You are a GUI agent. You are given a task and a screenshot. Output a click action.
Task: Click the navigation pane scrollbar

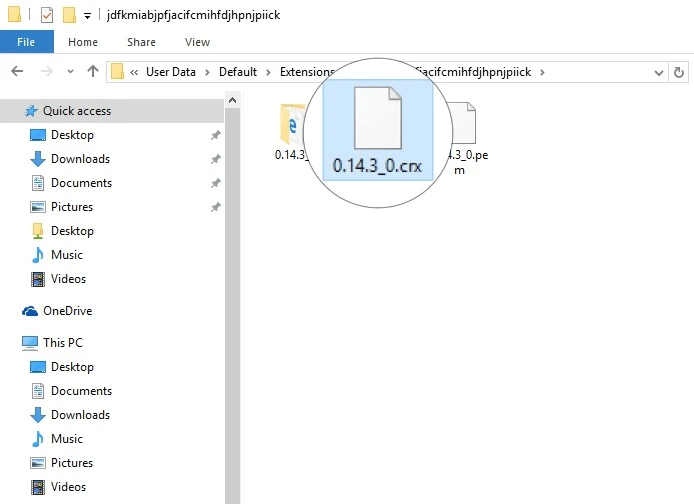coord(232,300)
